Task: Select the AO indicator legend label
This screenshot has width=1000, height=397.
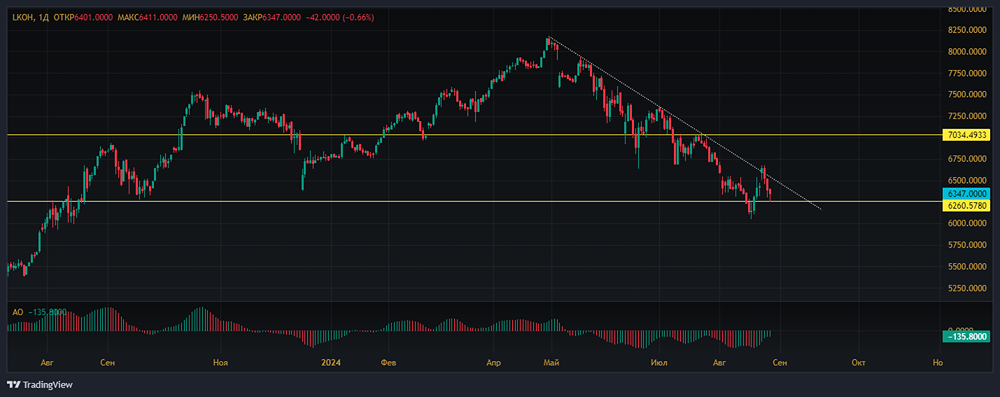Action: [x=17, y=312]
